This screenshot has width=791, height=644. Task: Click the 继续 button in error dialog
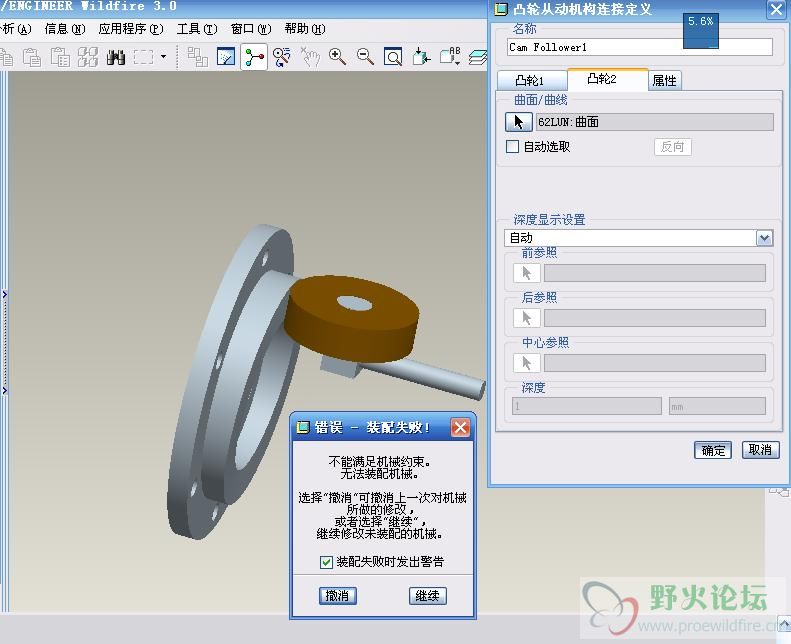[x=427, y=596]
